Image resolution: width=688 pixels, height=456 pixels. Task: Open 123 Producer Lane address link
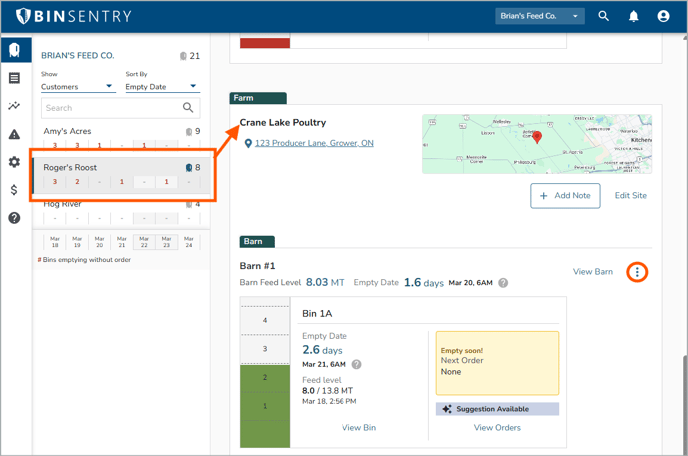[x=314, y=143]
